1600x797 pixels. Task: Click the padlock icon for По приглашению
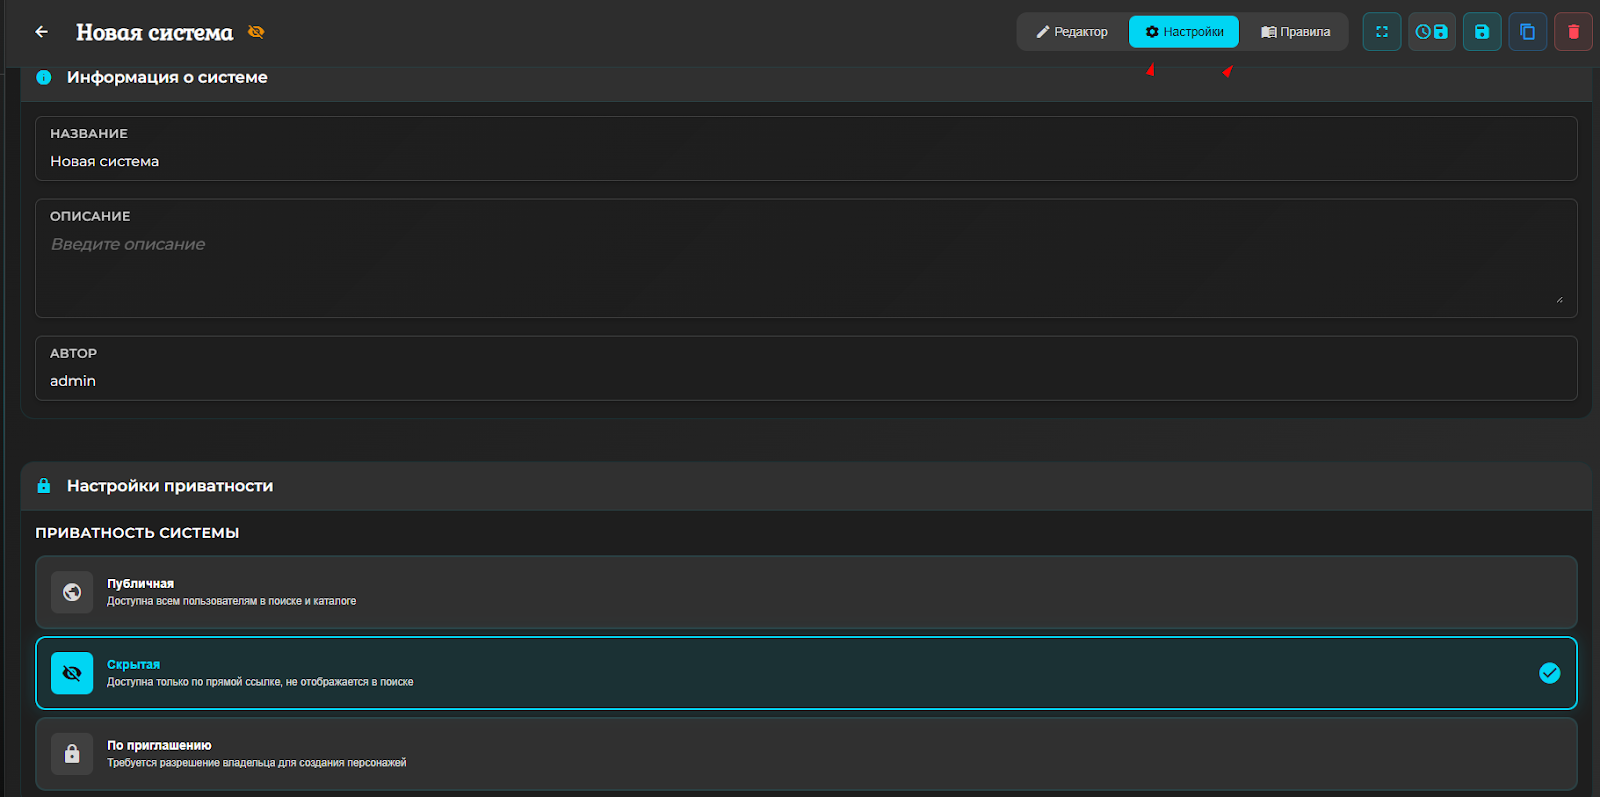(x=72, y=754)
